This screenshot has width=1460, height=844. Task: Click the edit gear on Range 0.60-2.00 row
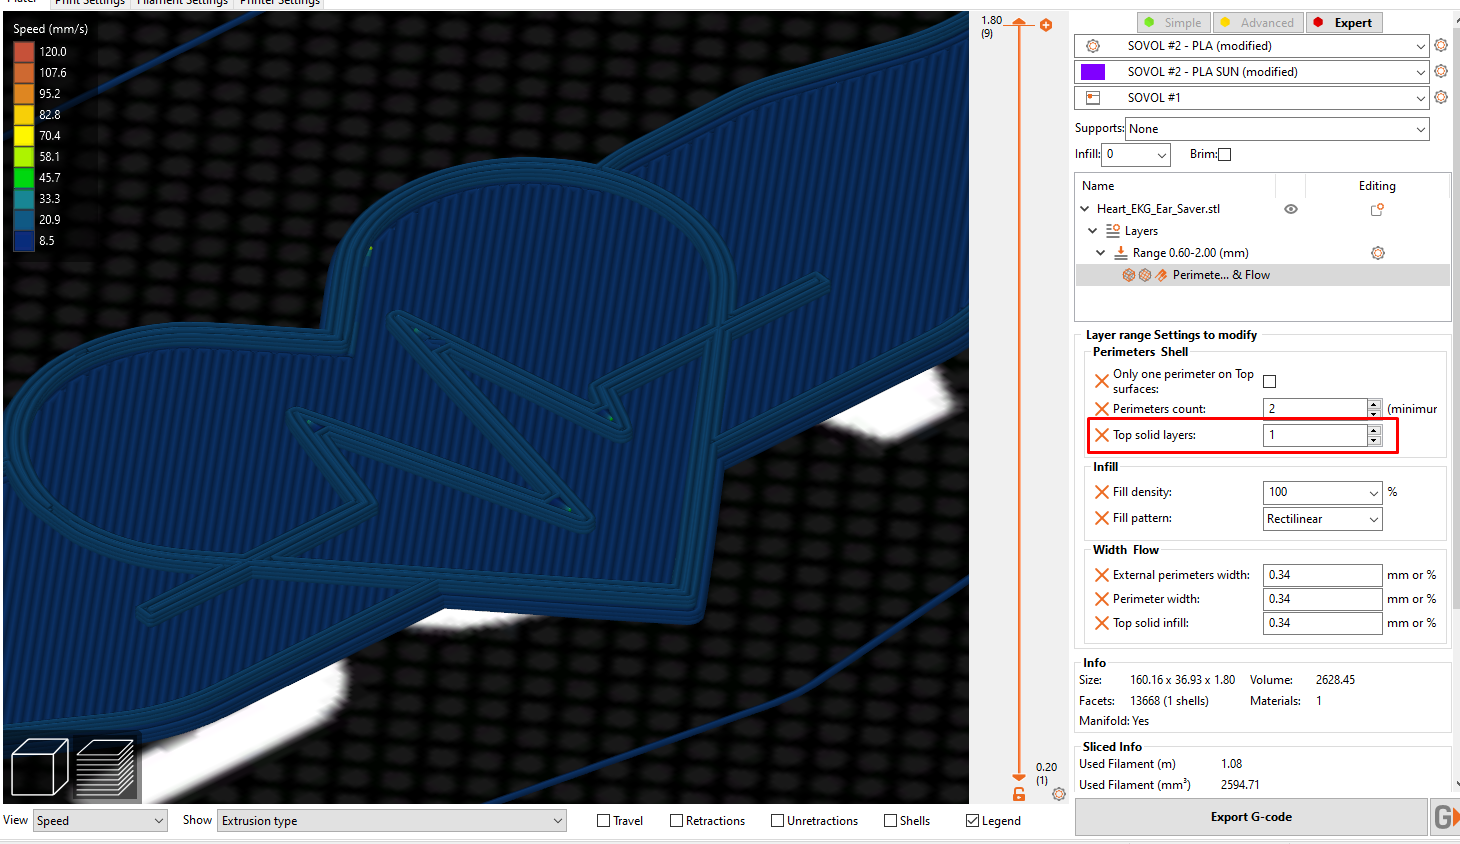pyautogui.click(x=1378, y=253)
